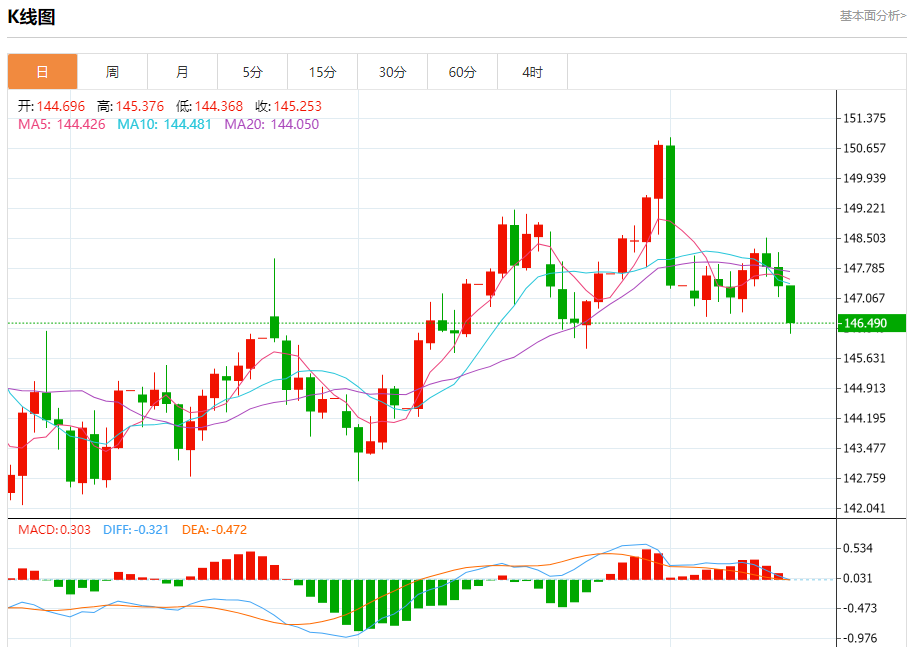
Task: Click the 0.031 MACD axis label
Action: click(x=858, y=578)
